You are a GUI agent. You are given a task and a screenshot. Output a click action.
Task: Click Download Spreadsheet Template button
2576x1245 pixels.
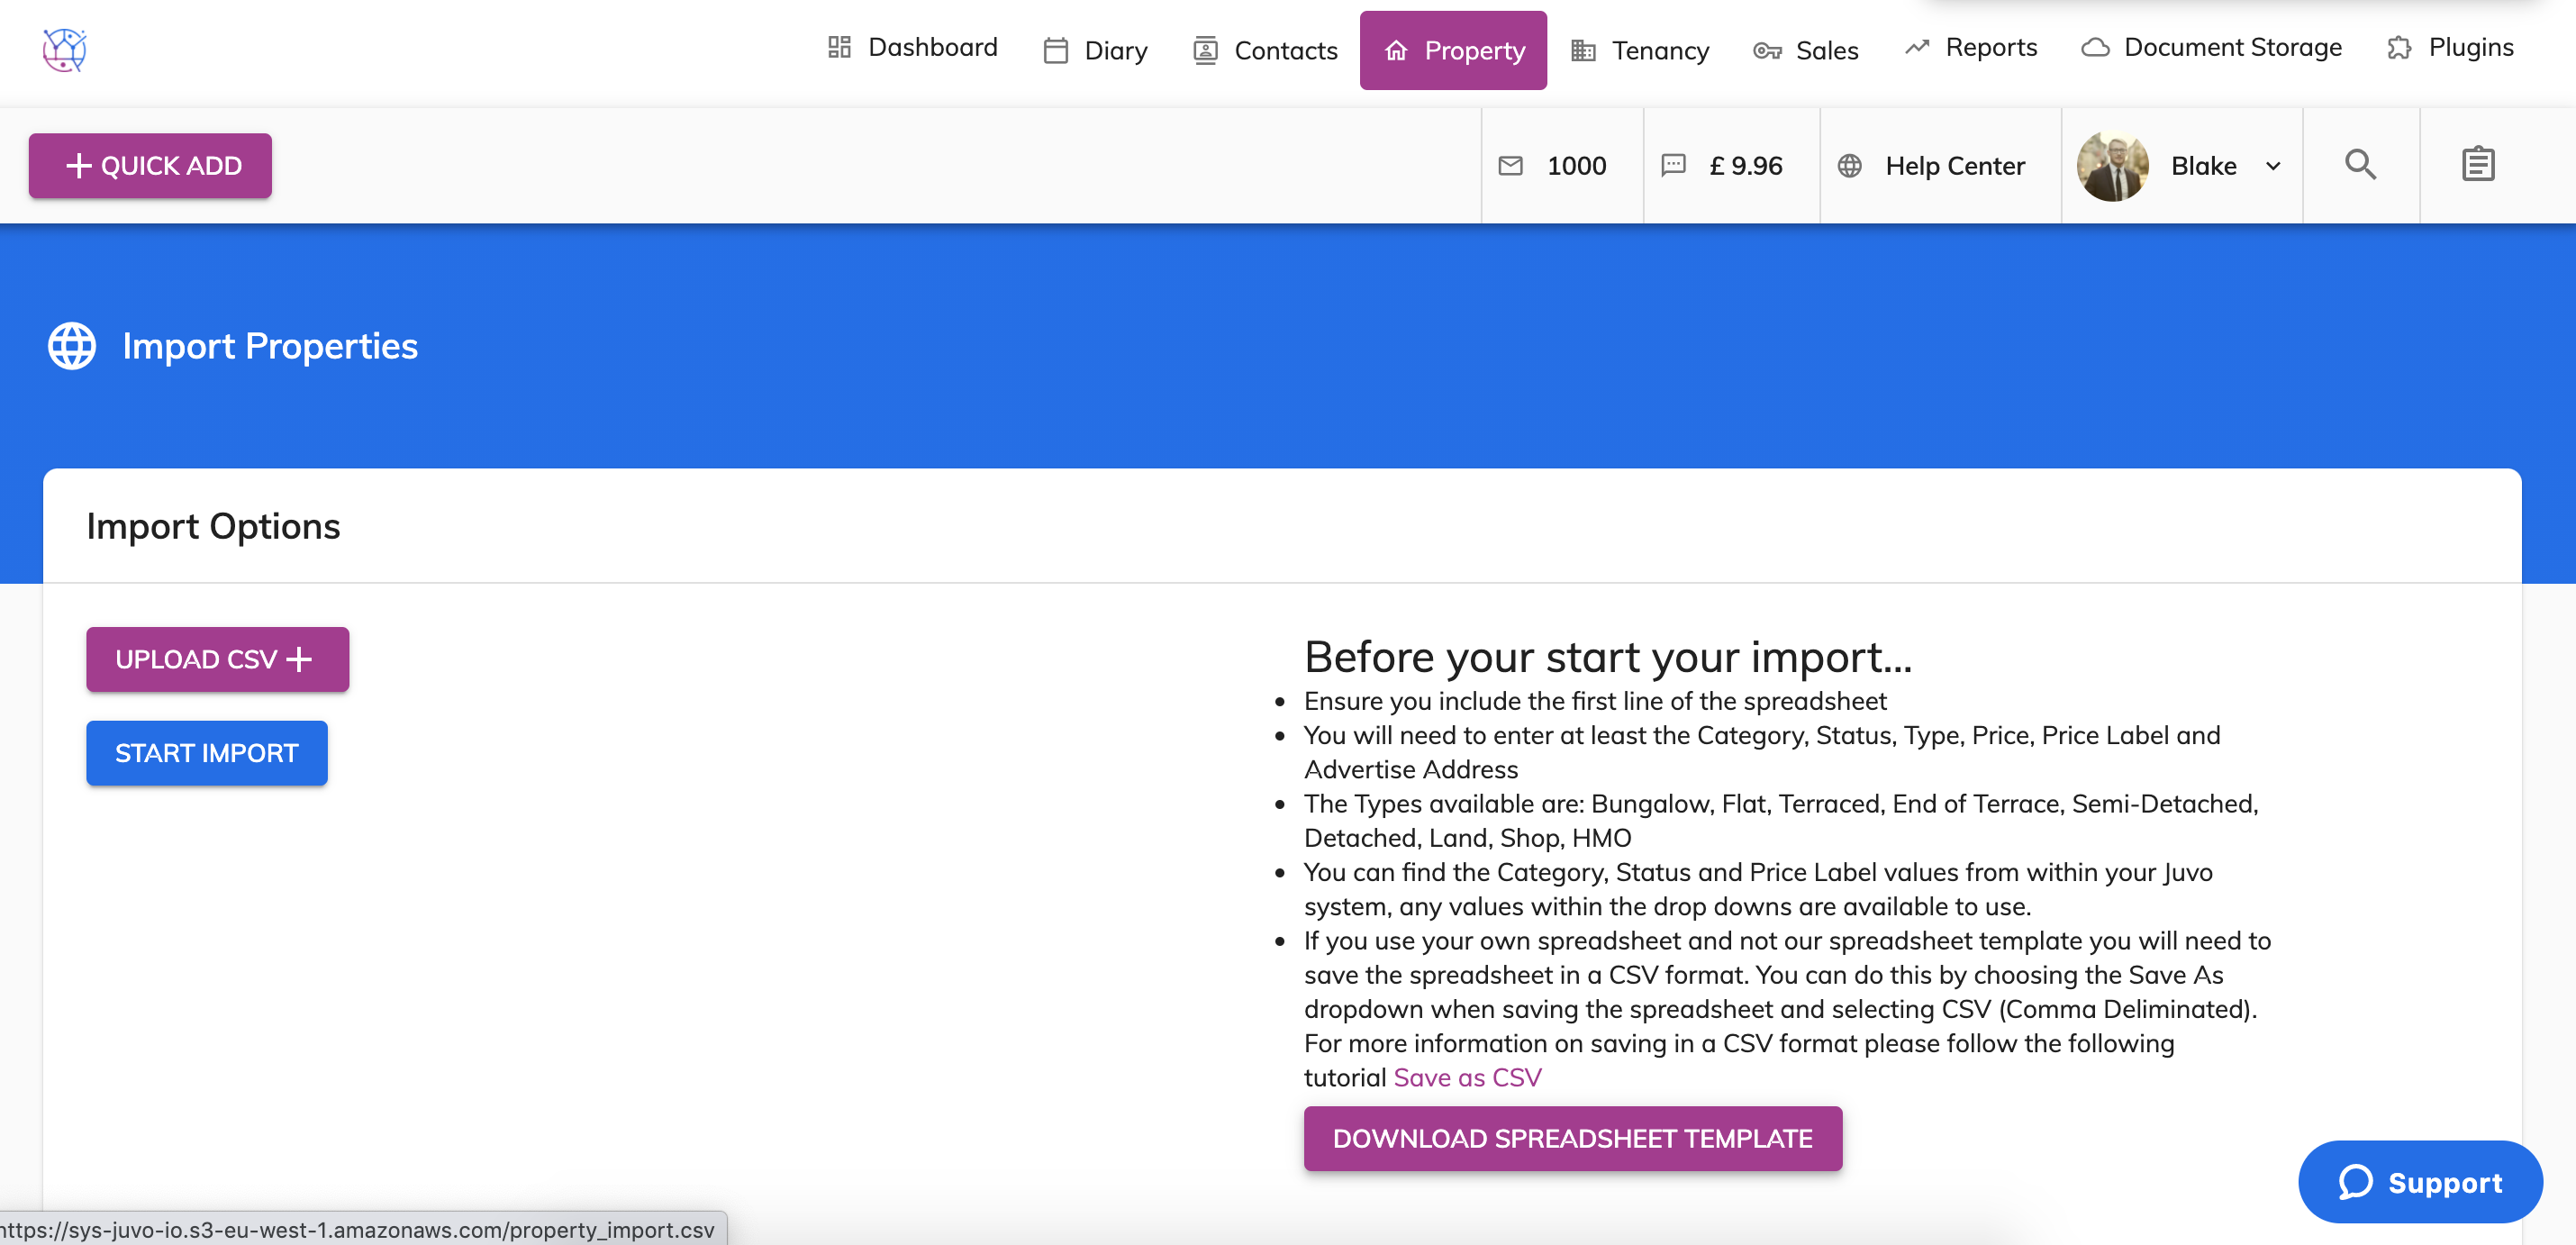1572,1138
